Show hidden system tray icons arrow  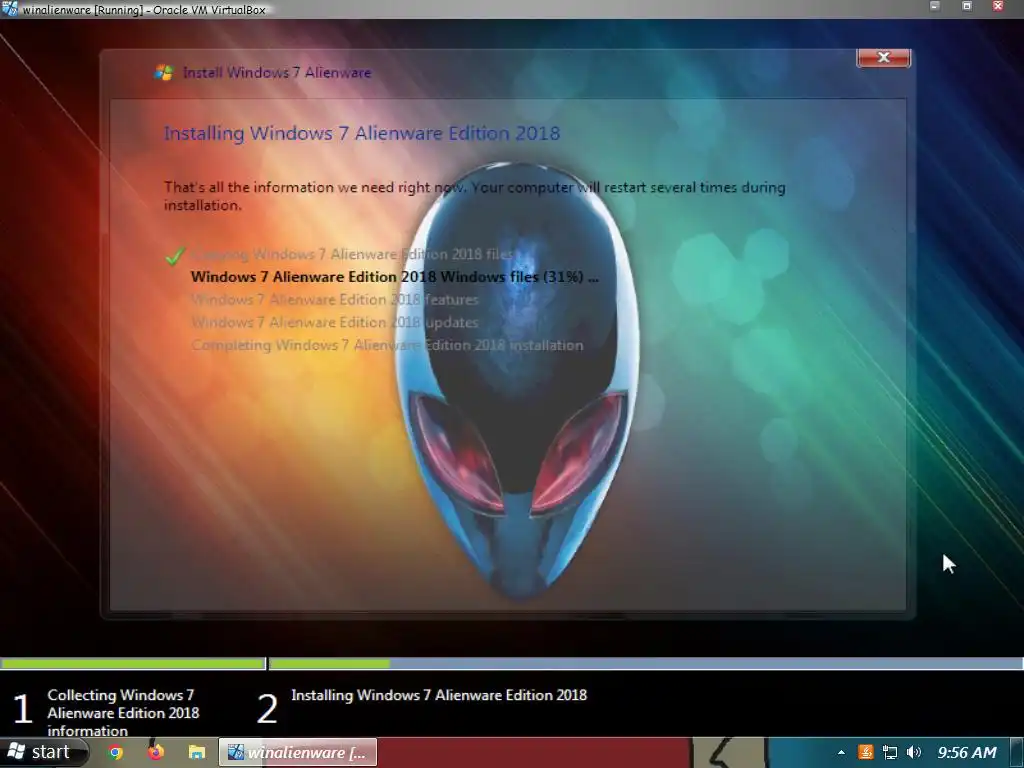tap(841, 752)
